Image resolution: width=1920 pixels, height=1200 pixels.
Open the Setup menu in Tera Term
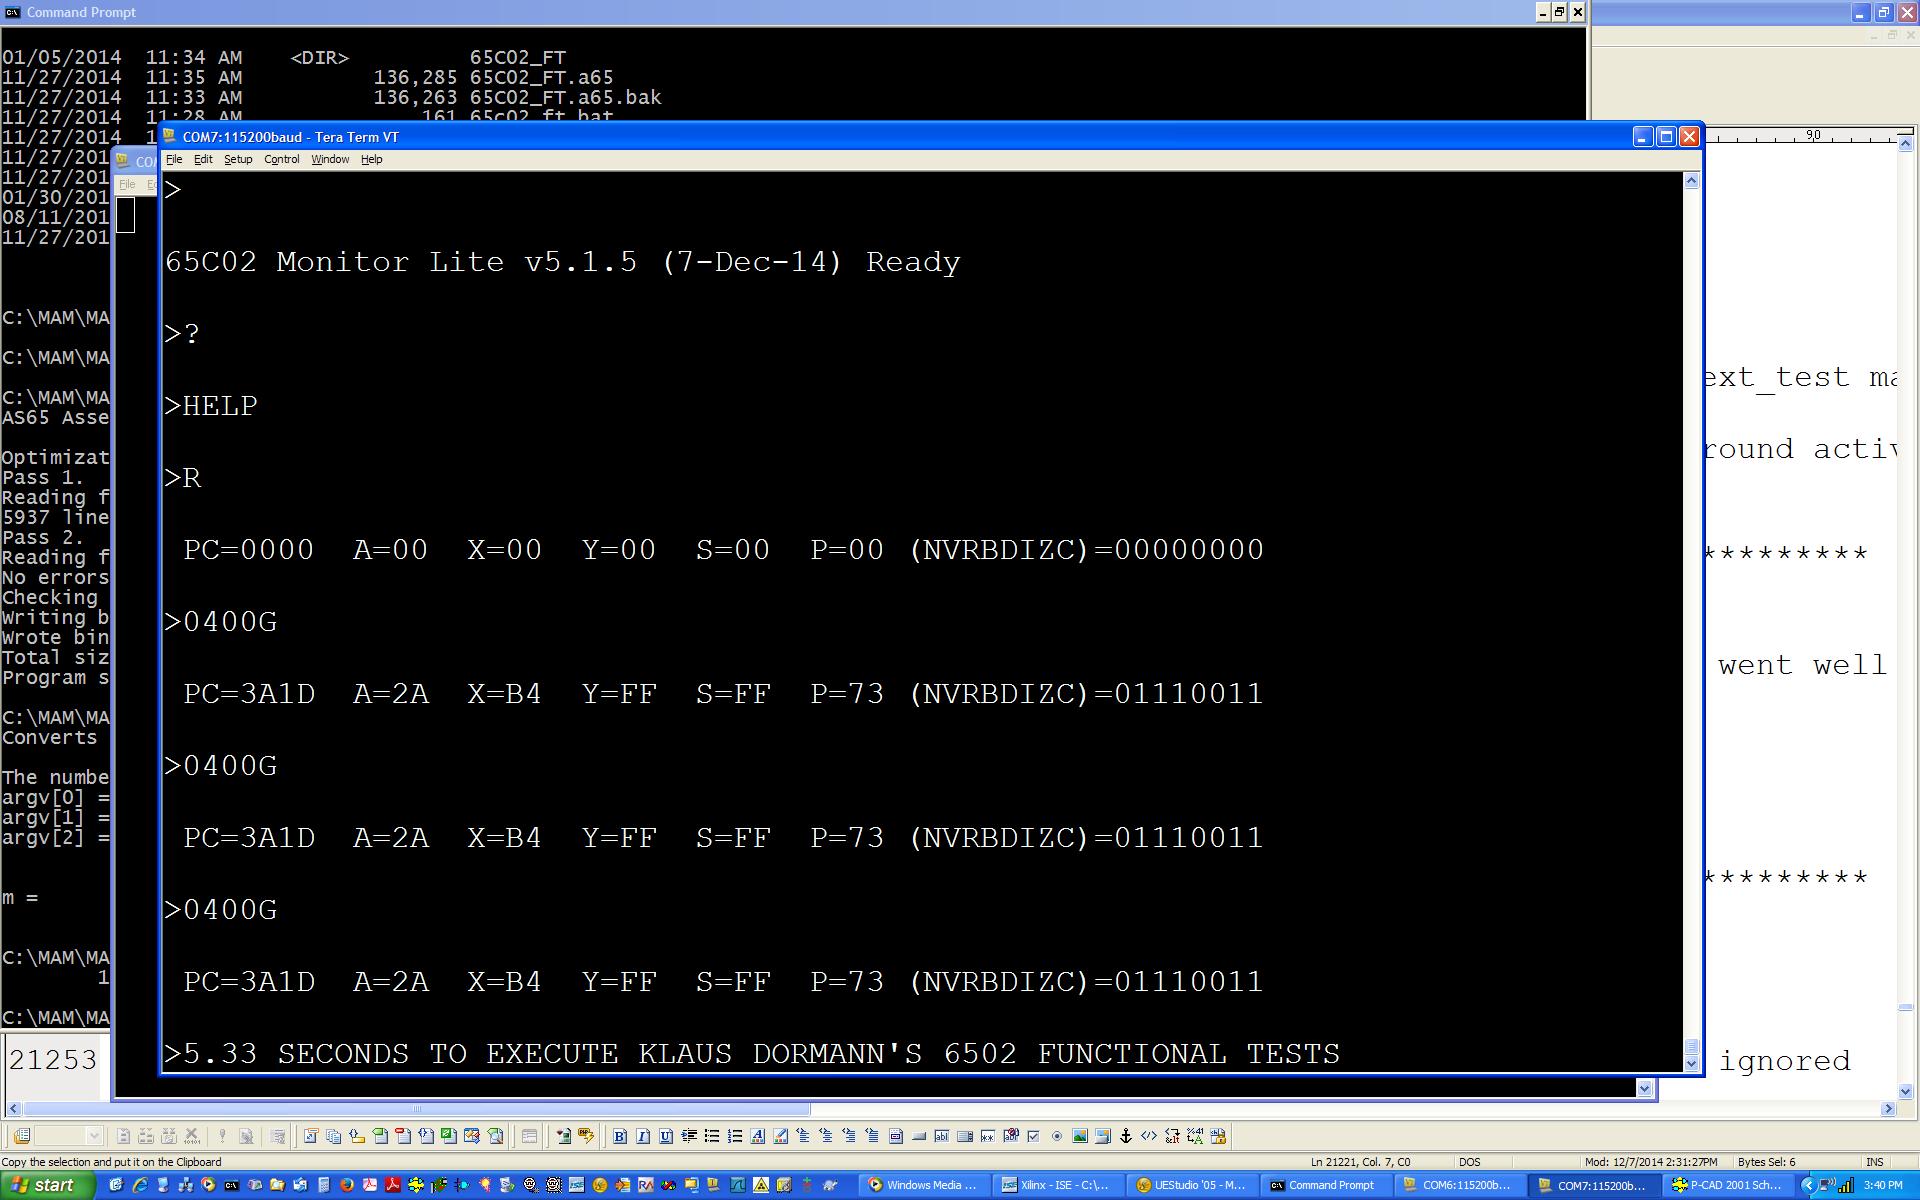coord(238,159)
